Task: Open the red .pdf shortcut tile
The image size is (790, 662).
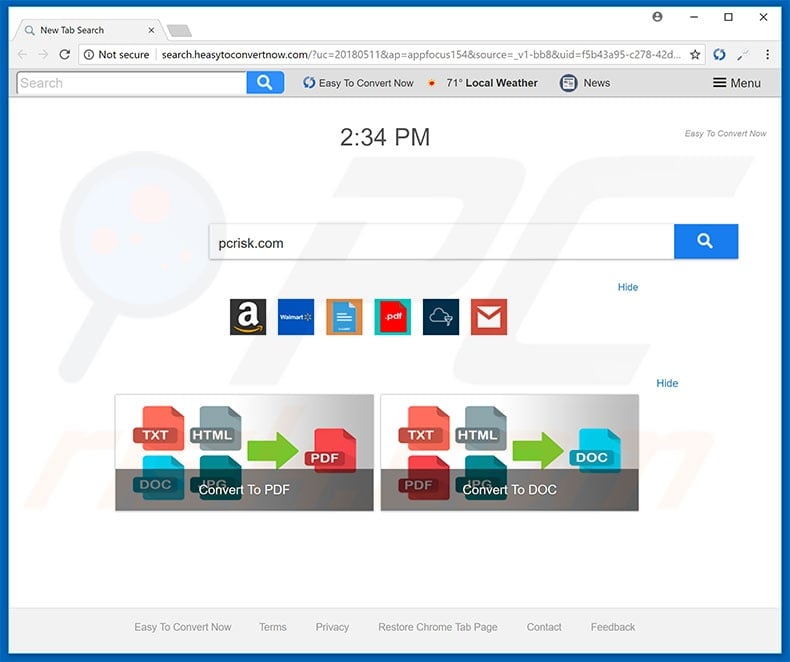Action: tap(392, 317)
